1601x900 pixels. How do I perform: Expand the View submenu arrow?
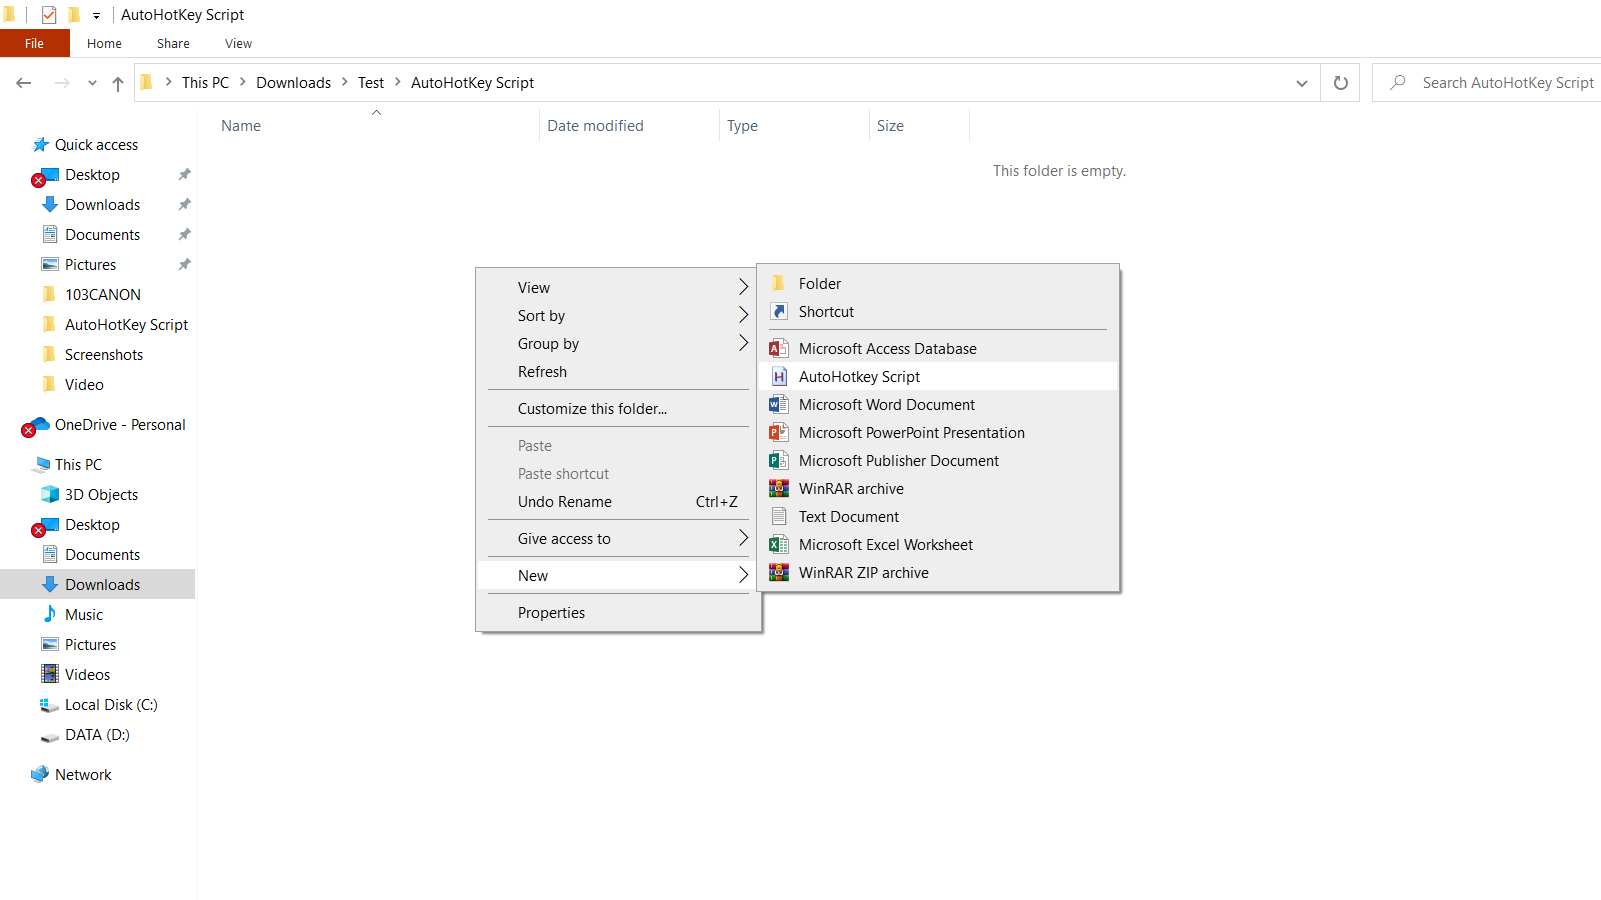point(743,287)
